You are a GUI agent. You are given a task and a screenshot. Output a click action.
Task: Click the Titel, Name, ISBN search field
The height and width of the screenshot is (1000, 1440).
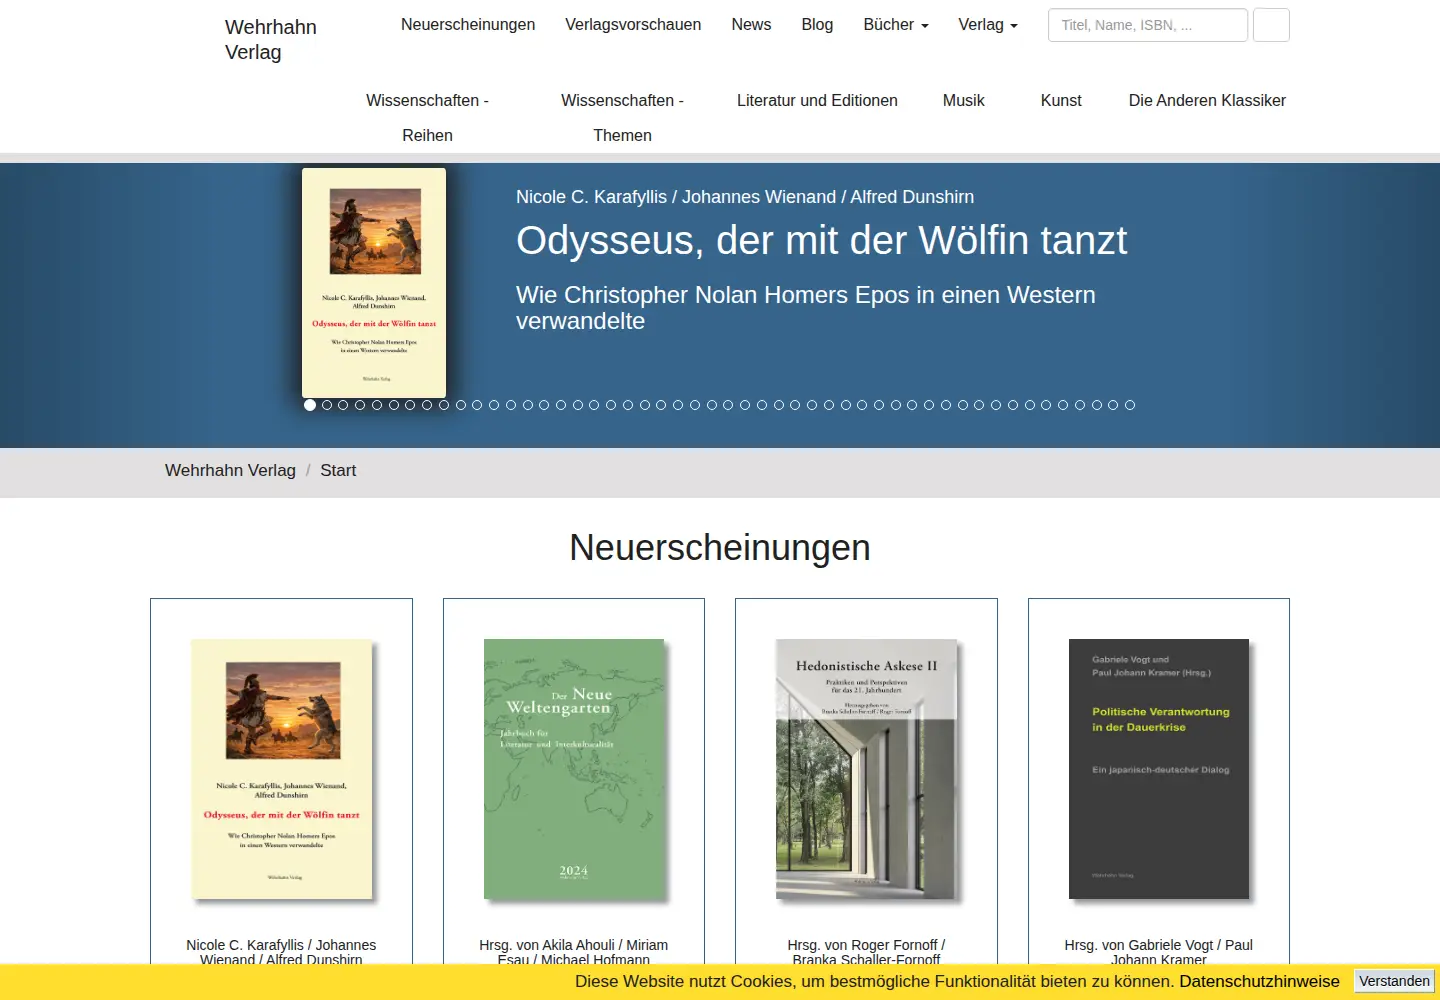[x=1148, y=25]
